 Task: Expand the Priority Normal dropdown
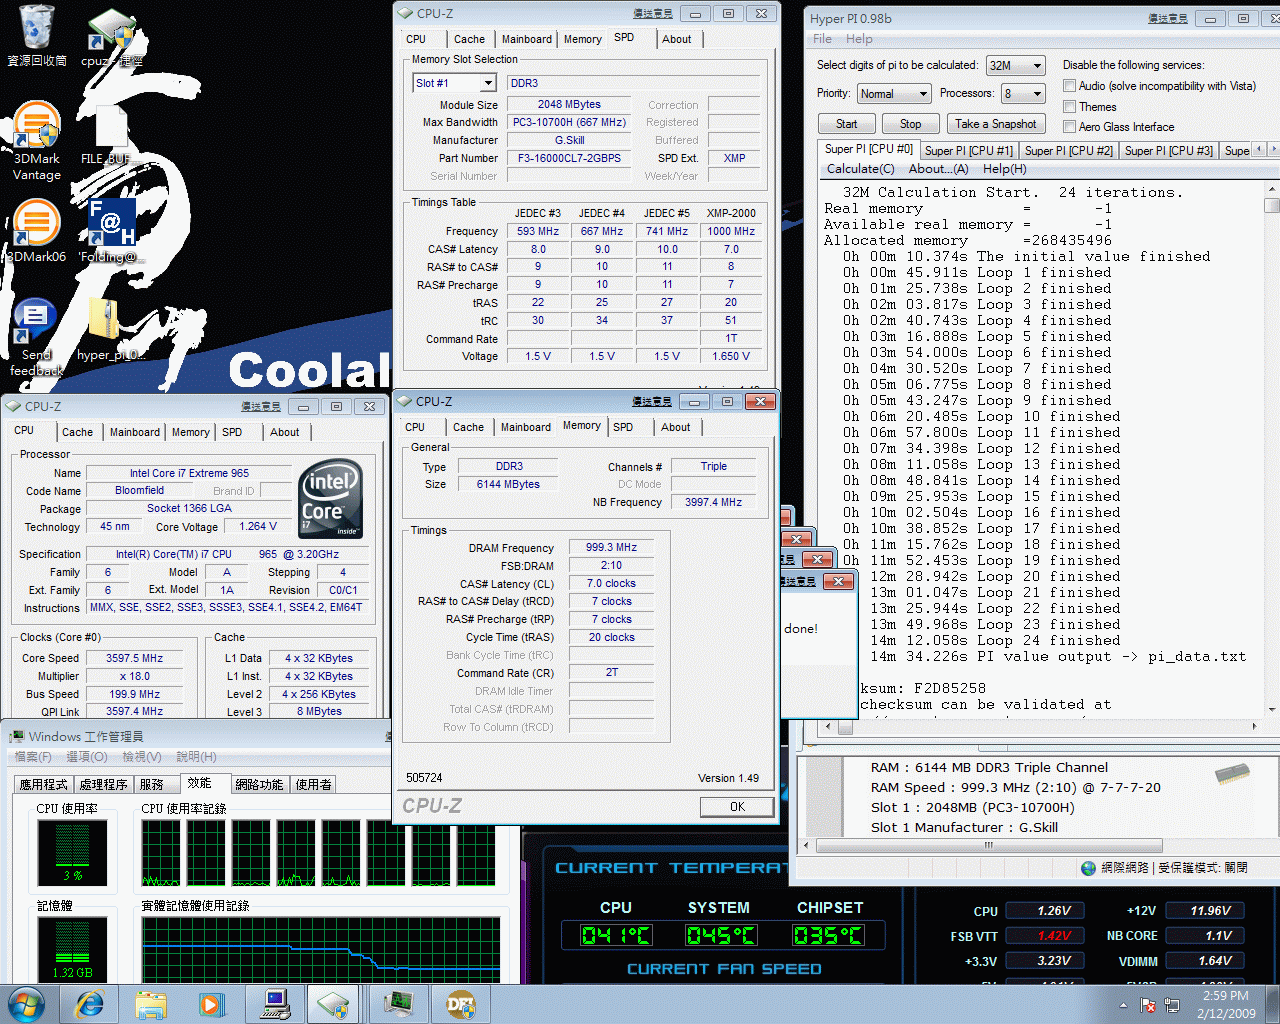pyautogui.click(x=894, y=94)
